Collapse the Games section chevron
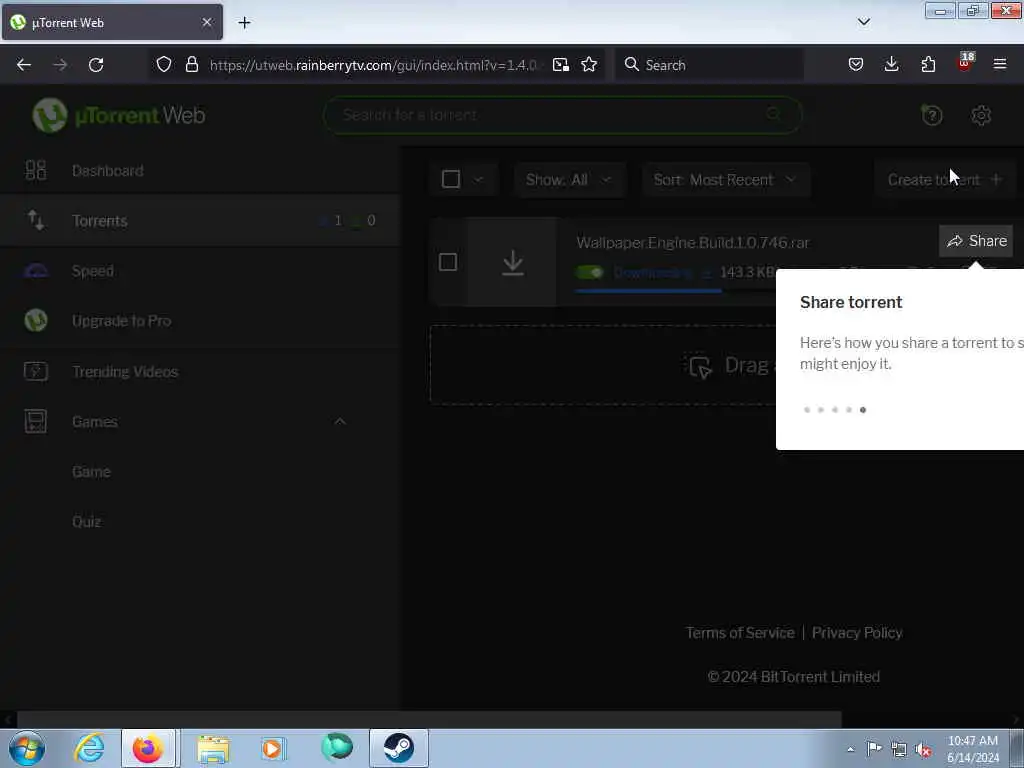 coord(340,421)
